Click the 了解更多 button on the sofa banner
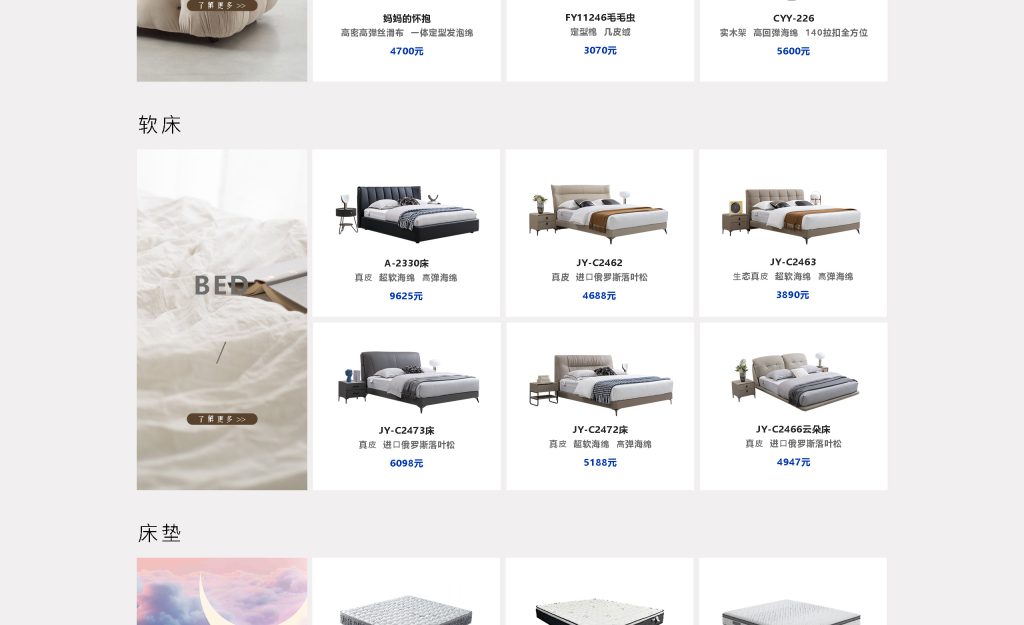This screenshot has height=625, width=1024. [222, 5]
